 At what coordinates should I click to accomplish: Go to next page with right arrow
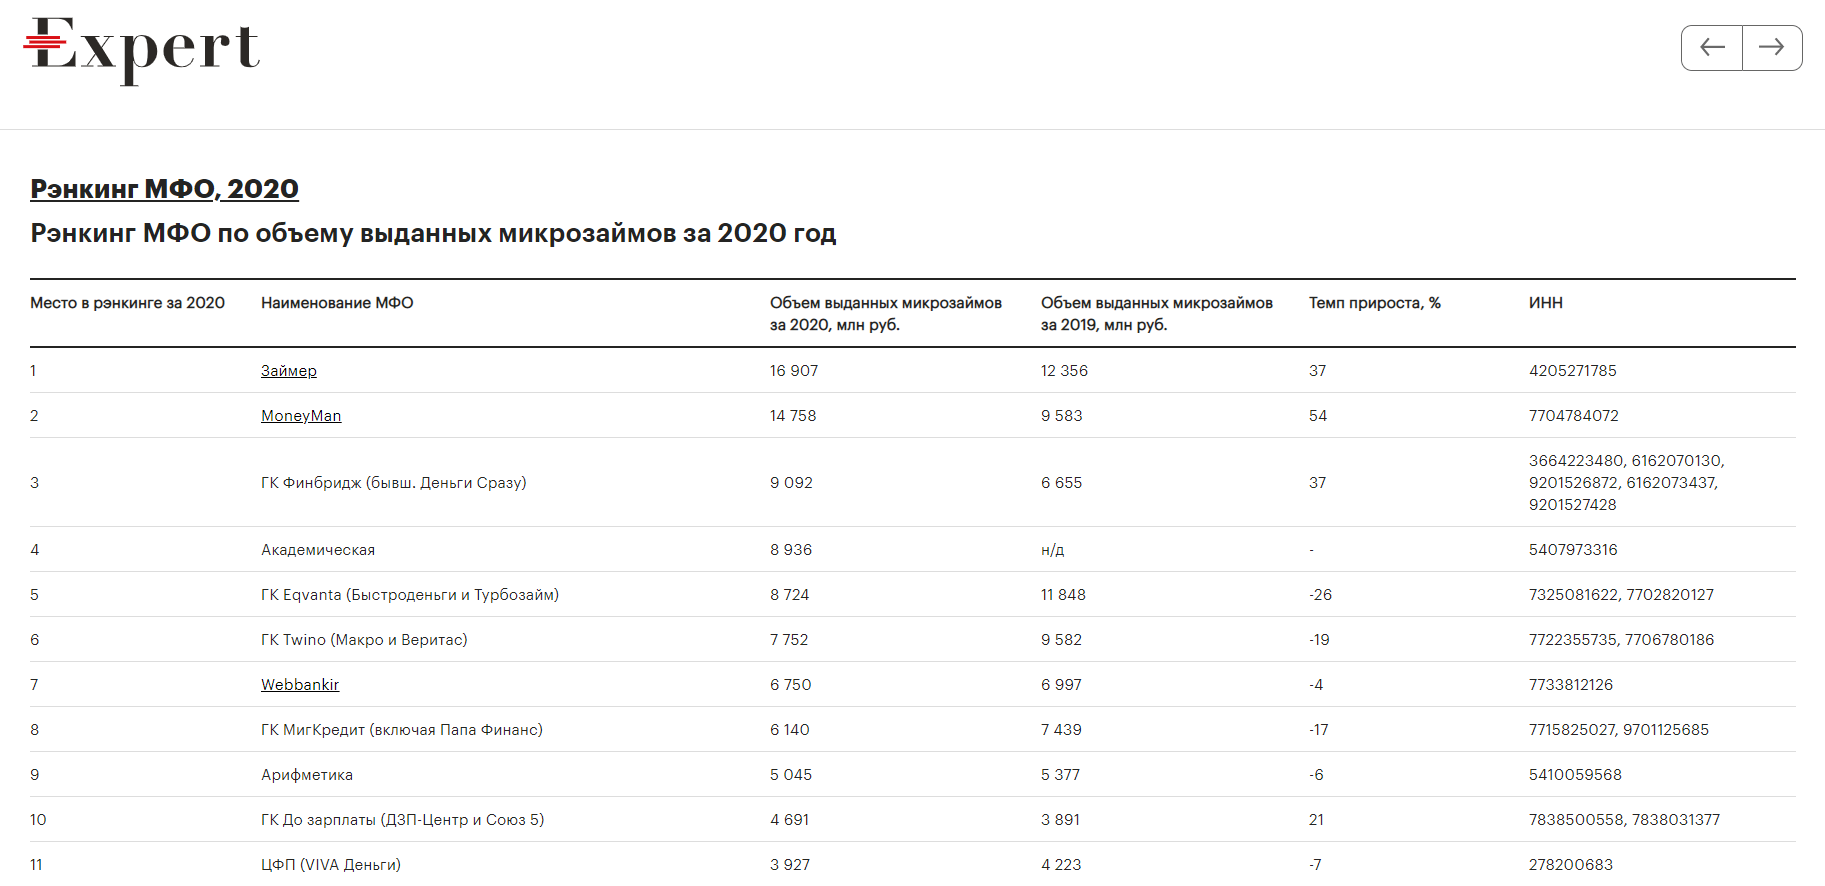point(1771,48)
